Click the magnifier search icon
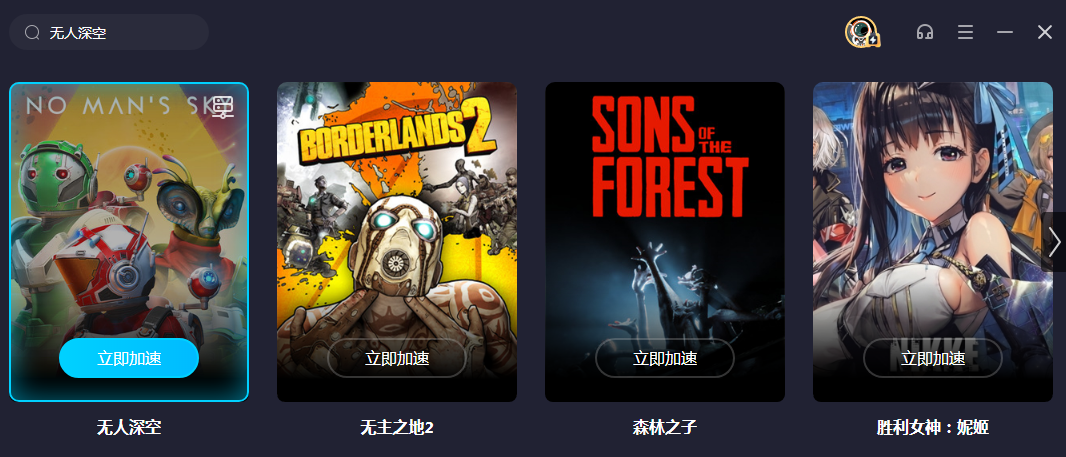Viewport: 1066px width, 457px height. point(32,33)
